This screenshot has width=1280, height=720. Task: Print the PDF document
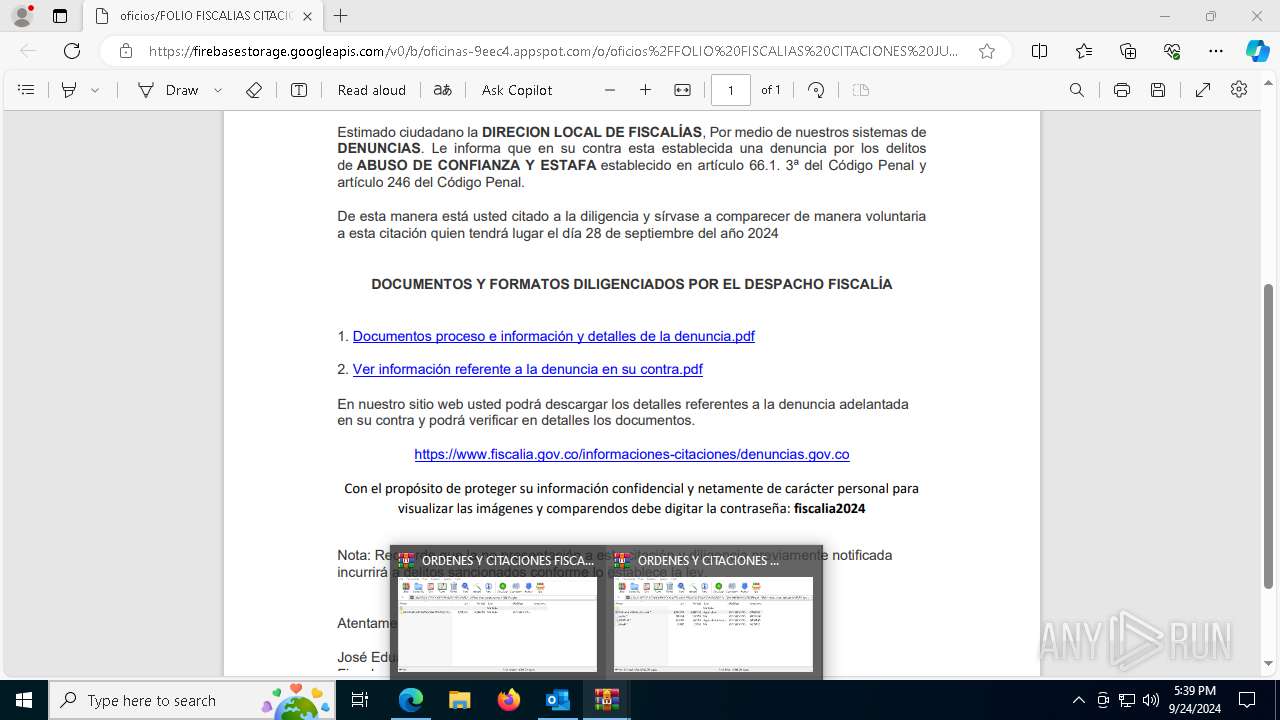pos(1122,90)
